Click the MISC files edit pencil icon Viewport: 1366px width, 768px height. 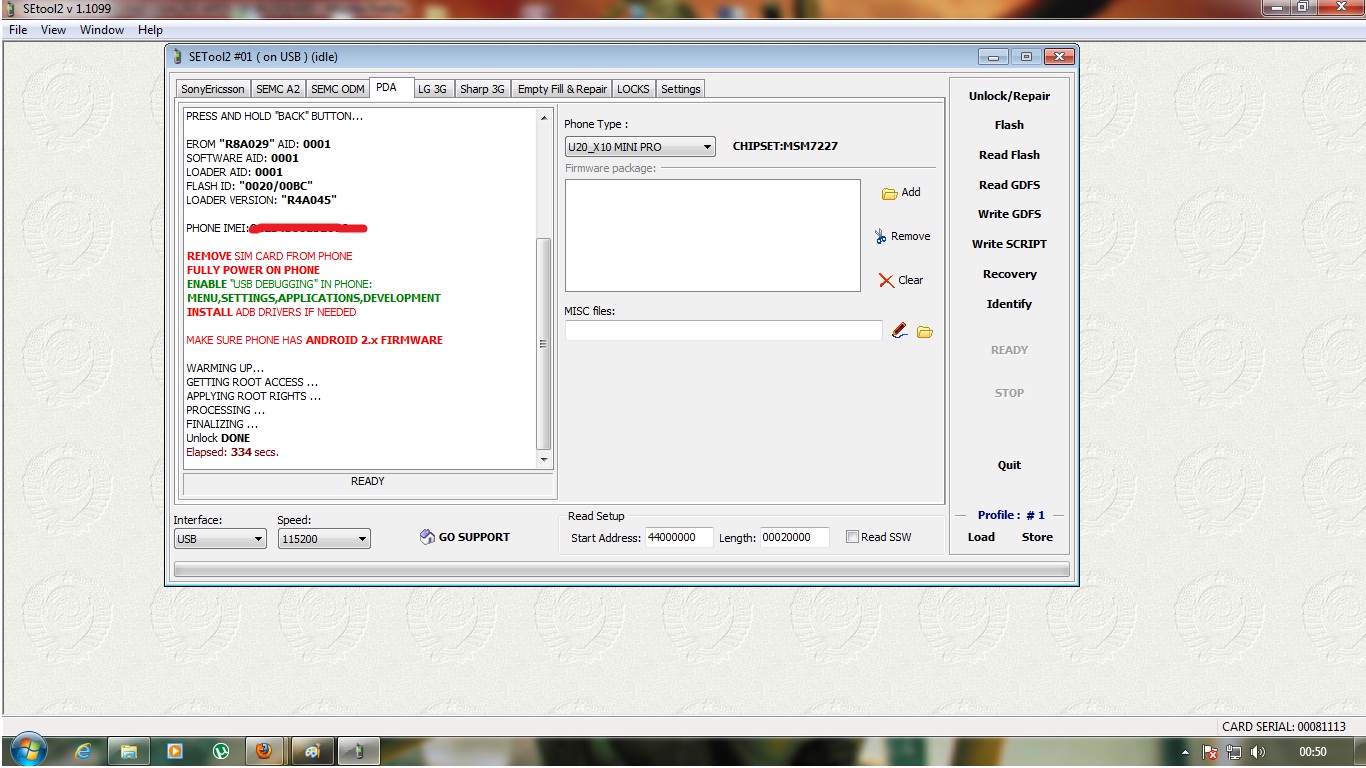tap(899, 331)
